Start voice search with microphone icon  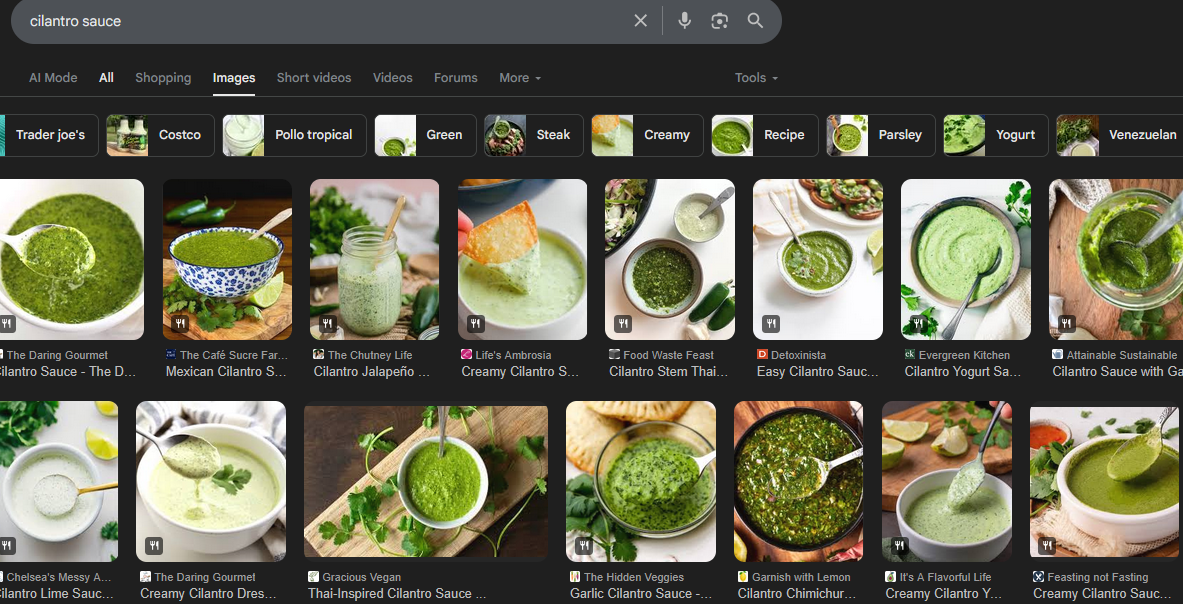point(684,21)
